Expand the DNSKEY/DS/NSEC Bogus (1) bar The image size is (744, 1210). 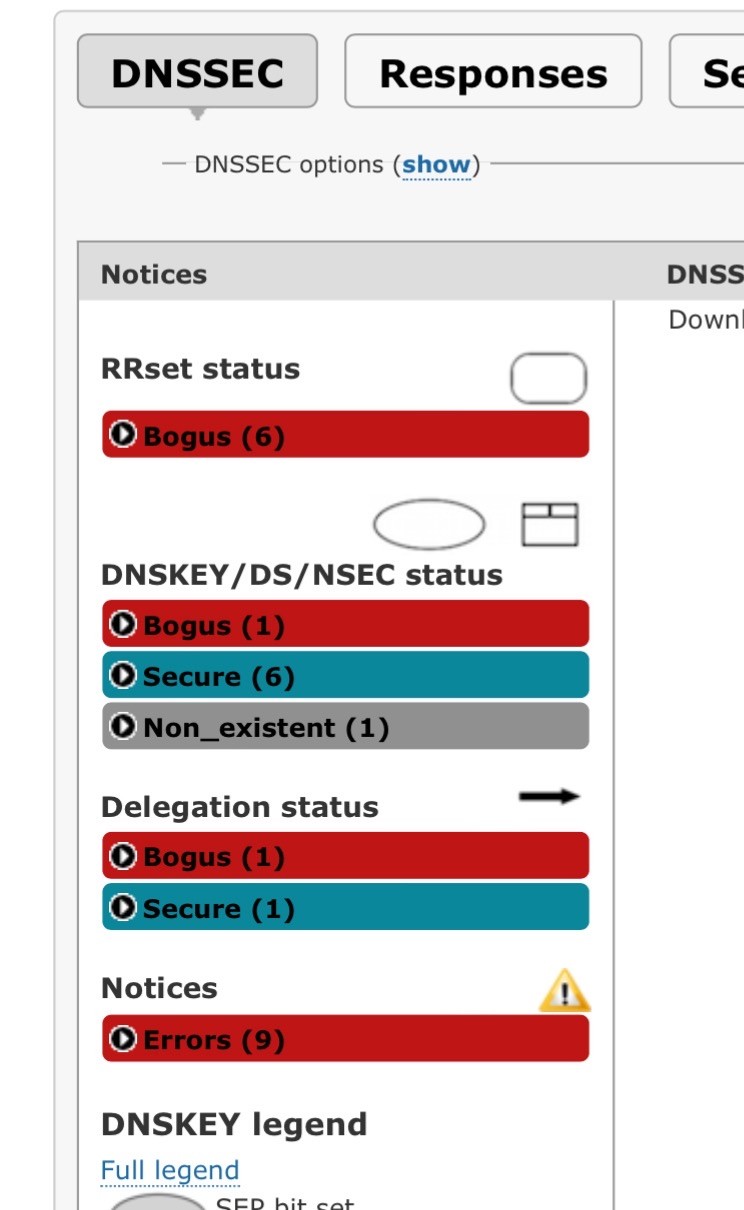tap(345, 625)
